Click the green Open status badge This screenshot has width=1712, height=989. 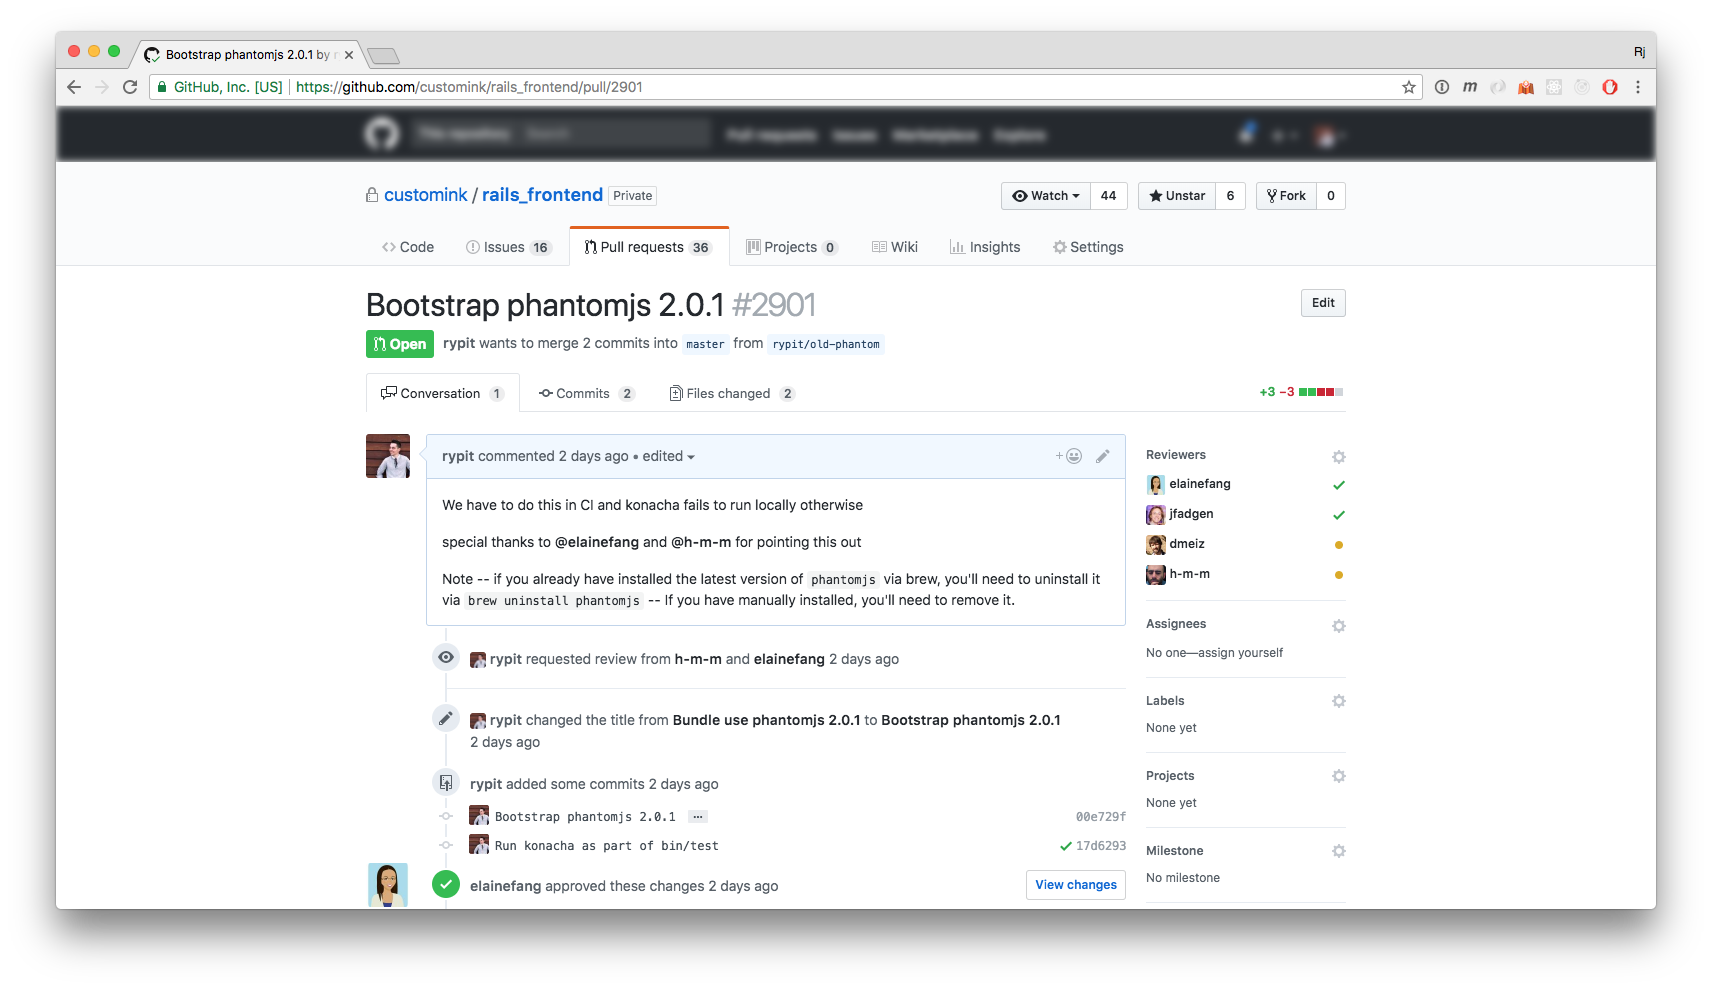point(400,344)
